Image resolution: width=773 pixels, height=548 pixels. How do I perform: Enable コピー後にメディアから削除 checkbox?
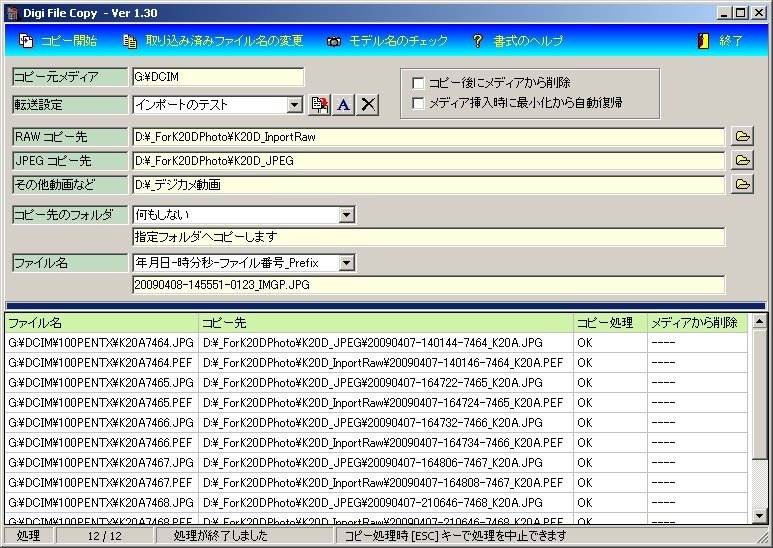[418, 83]
